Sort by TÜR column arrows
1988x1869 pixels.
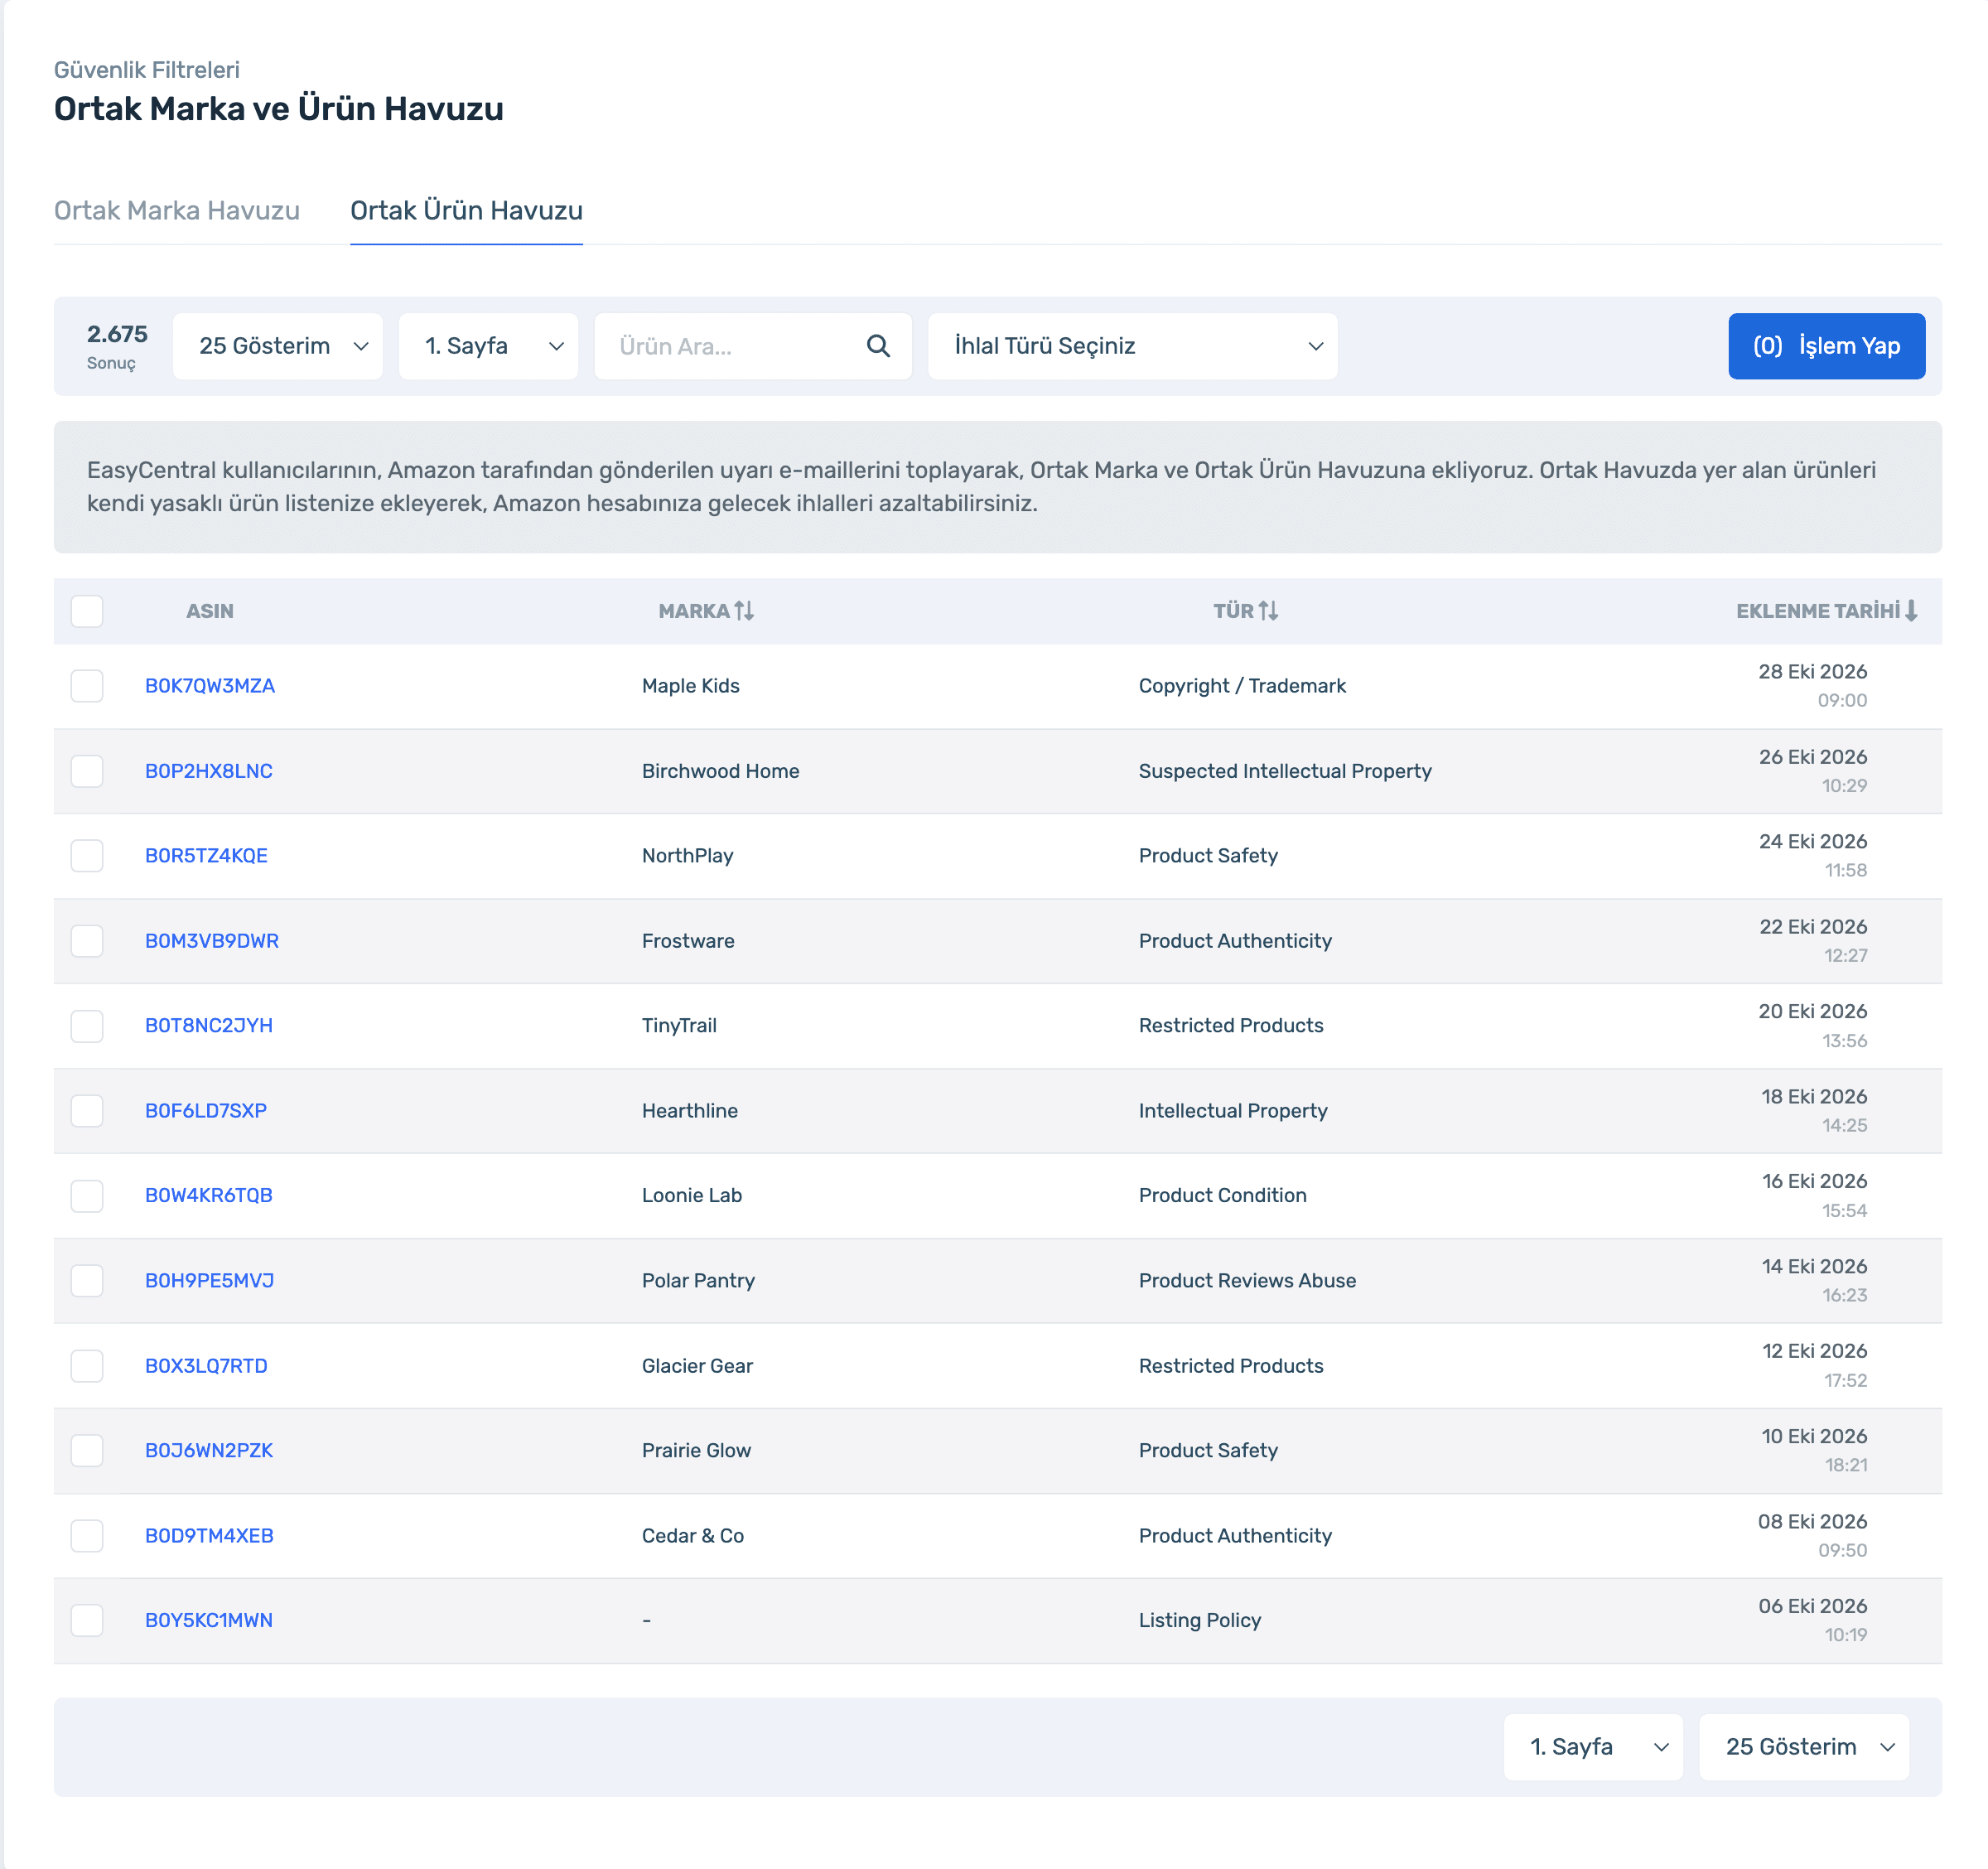pos(1268,611)
